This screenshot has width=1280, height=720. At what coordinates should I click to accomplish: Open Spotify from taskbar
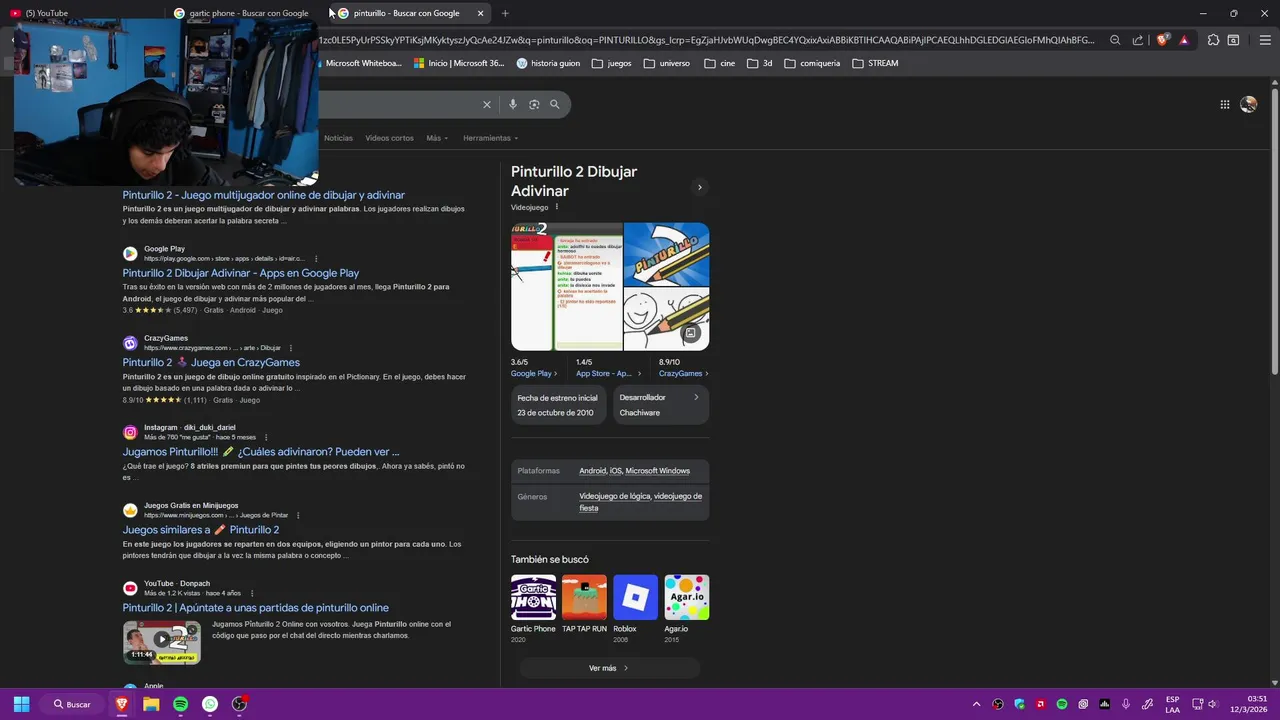tap(180, 704)
